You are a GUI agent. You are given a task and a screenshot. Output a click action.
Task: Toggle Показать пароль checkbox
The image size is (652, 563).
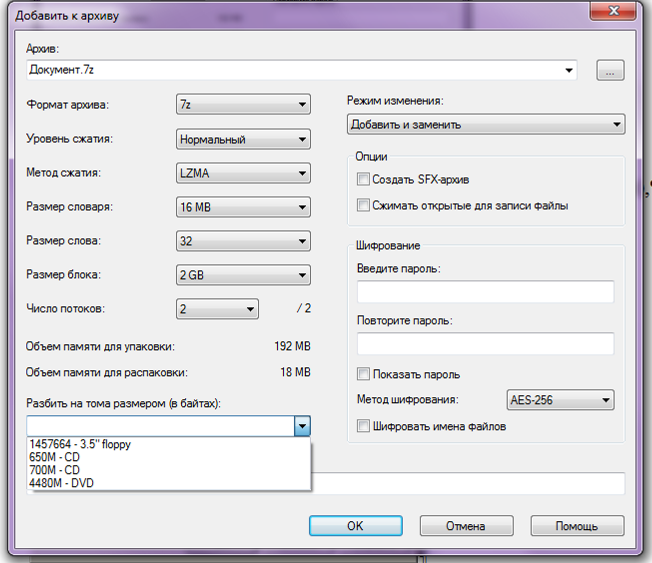pos(363,374)
